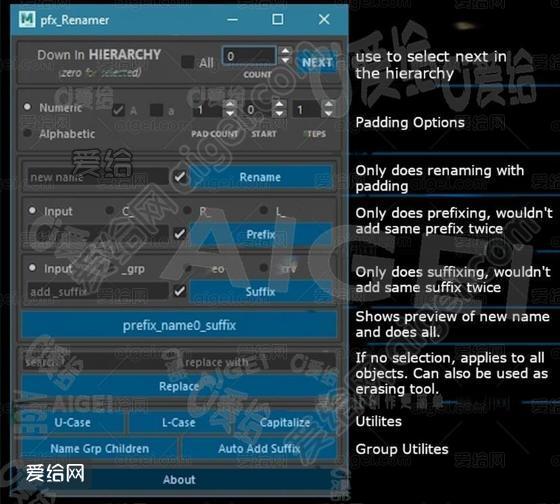The height and width of the screenshot is (504, 560).
Task: Toggle the lowercase a checkbox
Action: click(x=156, y=110)
